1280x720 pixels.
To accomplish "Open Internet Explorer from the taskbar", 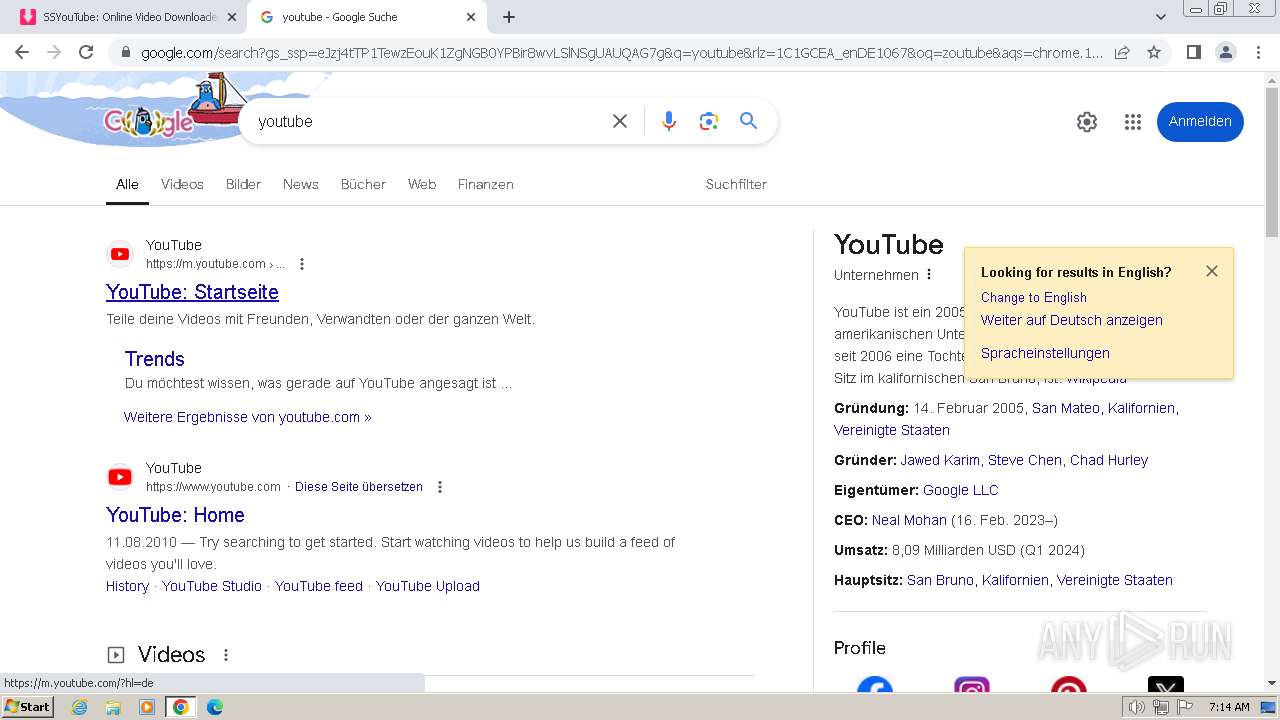I will [x=80, y=707].
